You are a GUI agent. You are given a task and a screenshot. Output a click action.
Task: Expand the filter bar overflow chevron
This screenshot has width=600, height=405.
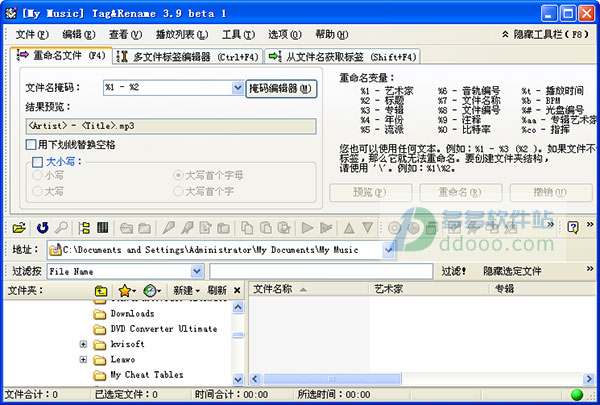pos(590,269)
